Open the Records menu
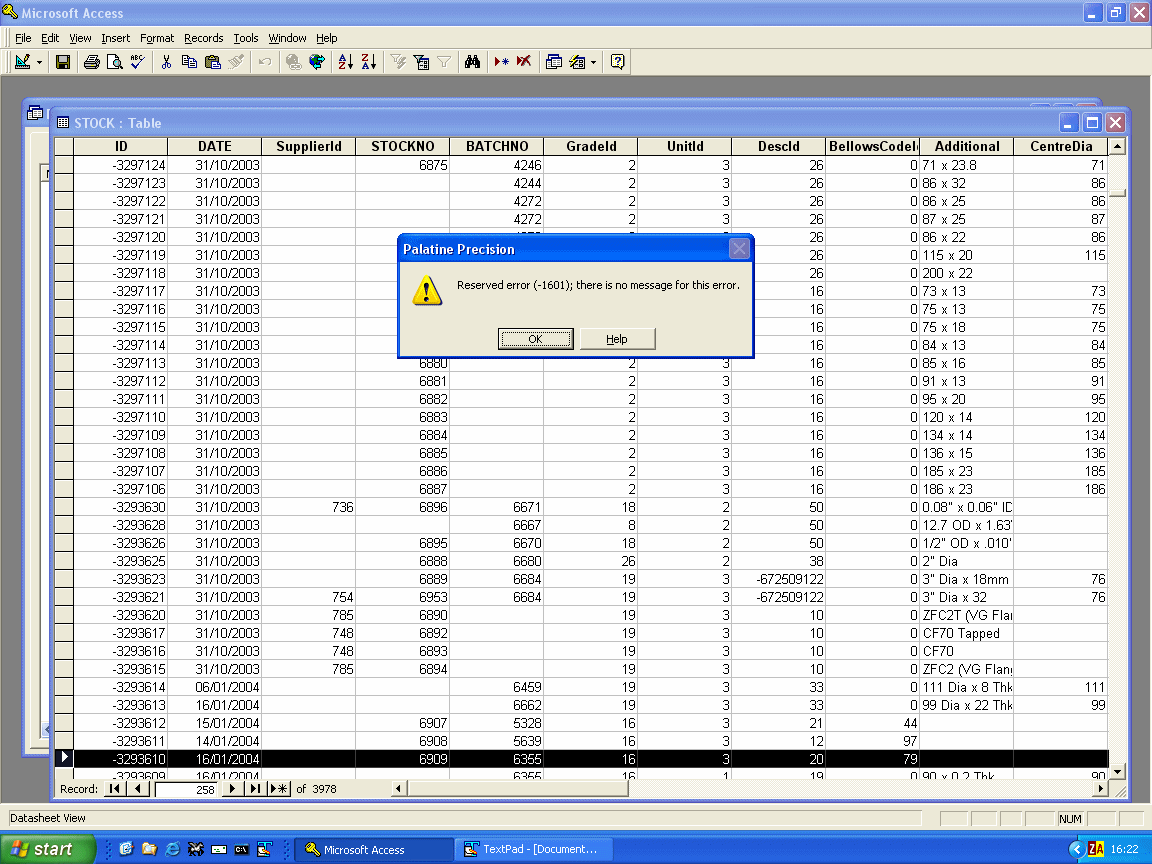1152x864 pixels. pyautogui.click(x=204, y=38)
